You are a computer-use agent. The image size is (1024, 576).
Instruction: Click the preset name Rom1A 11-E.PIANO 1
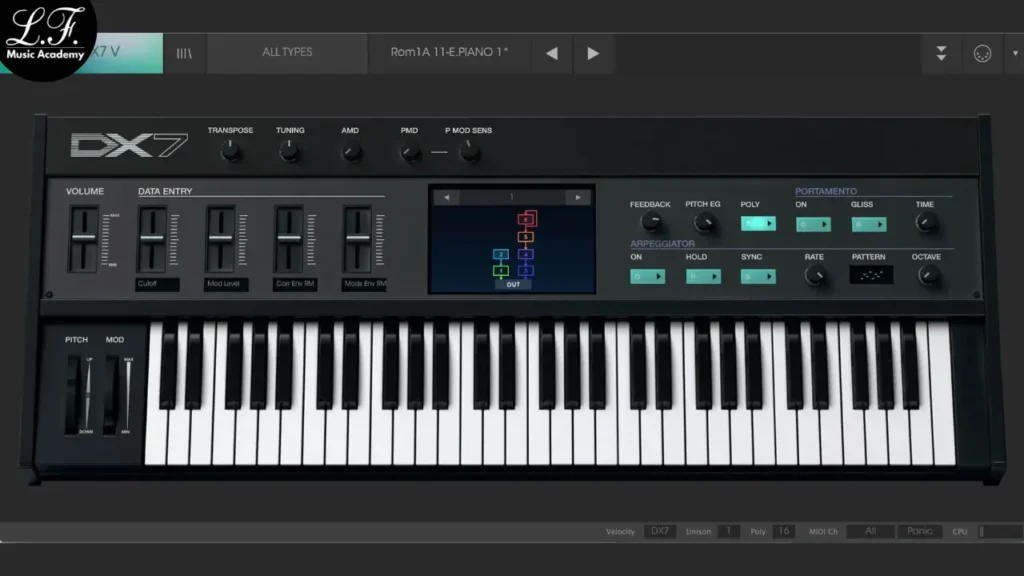tap(449, 53)
